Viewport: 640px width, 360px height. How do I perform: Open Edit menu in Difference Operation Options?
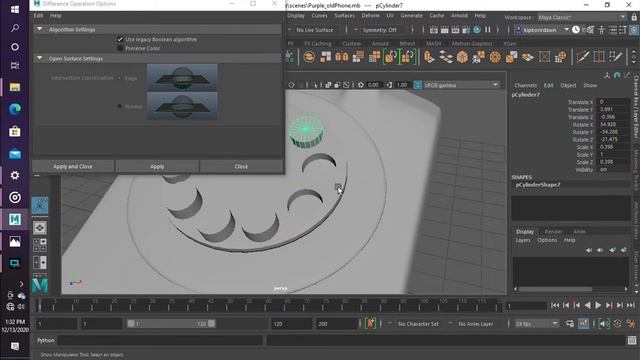38,16
